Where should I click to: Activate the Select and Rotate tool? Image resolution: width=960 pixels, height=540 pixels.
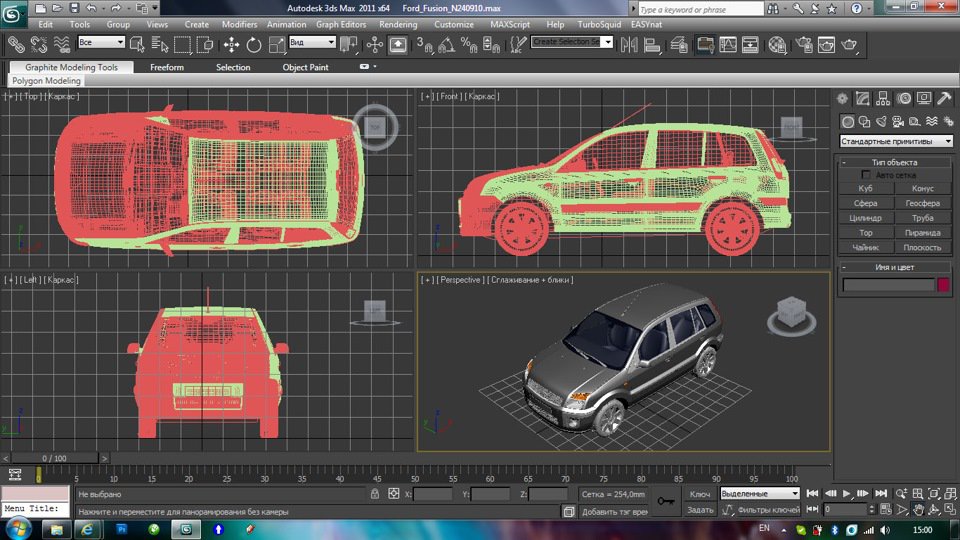point(253,44)
